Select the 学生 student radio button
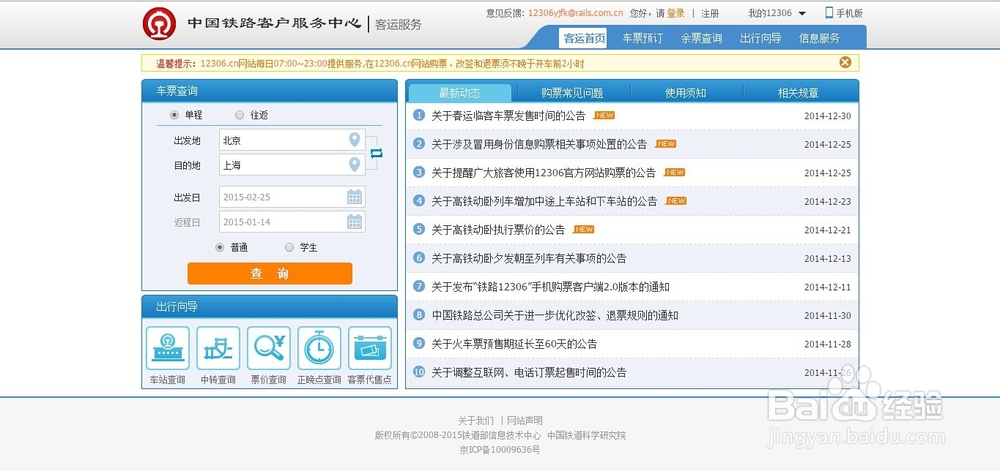The height and width of the screenshot is (471, 1000). point(290,247)
